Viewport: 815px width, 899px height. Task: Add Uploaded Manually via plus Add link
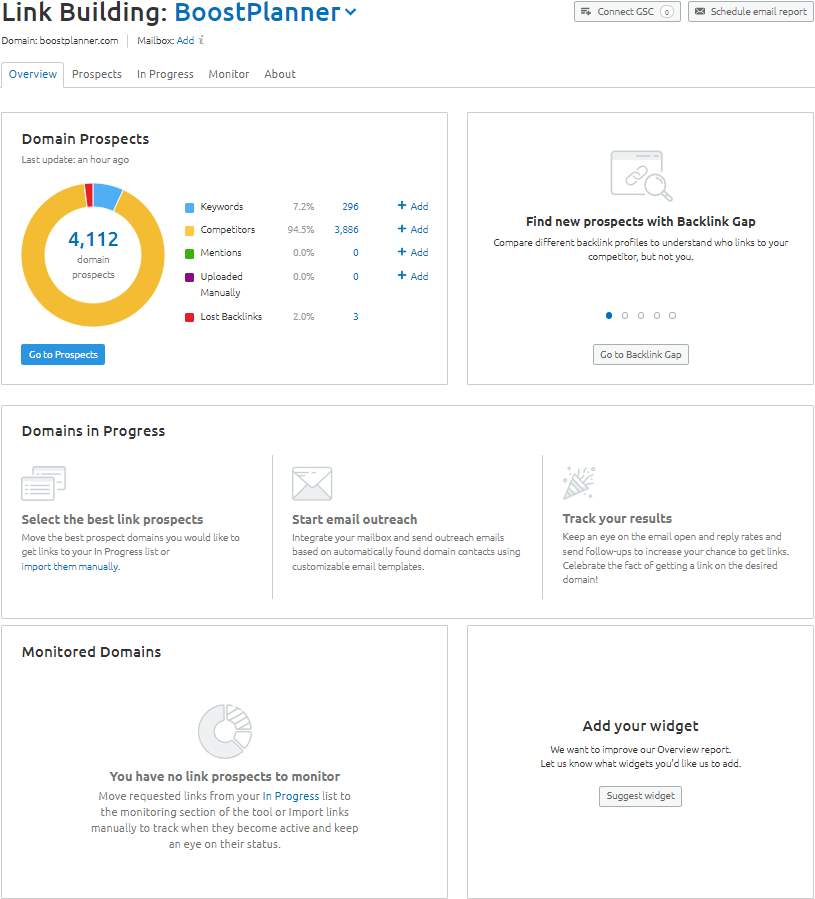point(413,276)
